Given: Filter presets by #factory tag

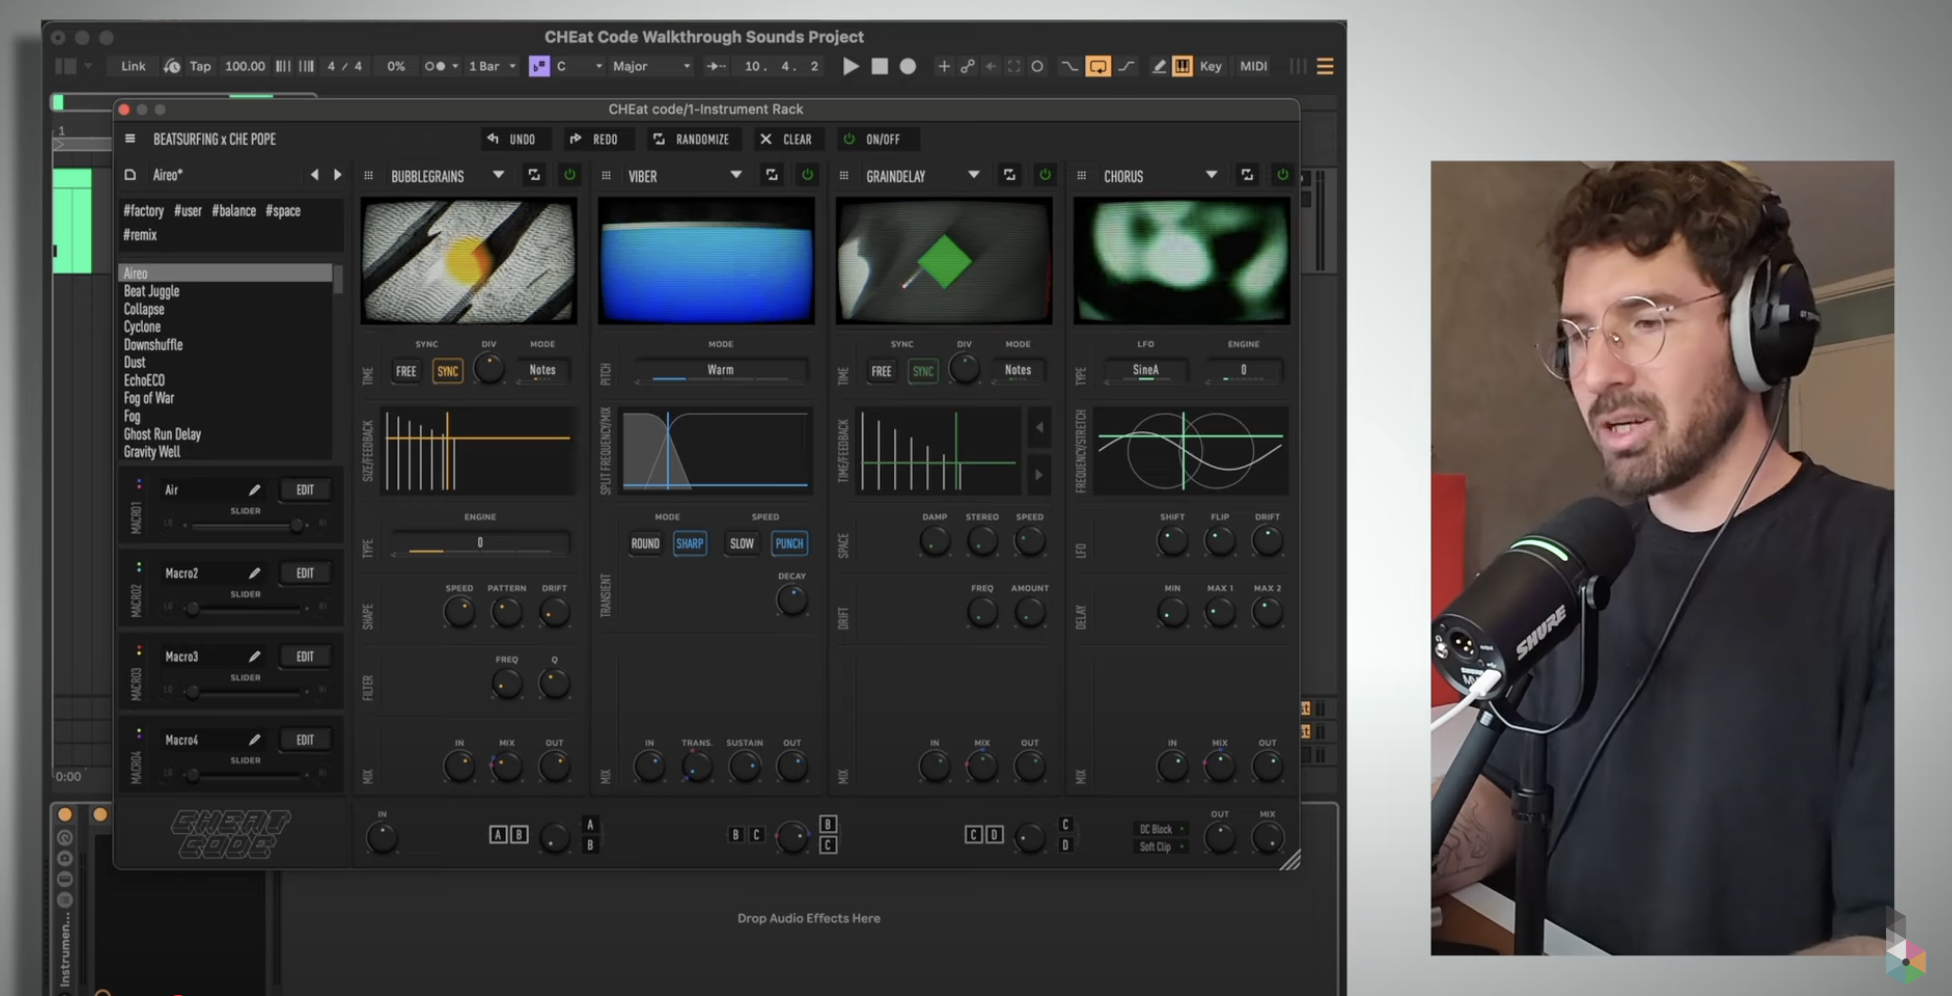Looking at the screenshot, I should point(143,211).
